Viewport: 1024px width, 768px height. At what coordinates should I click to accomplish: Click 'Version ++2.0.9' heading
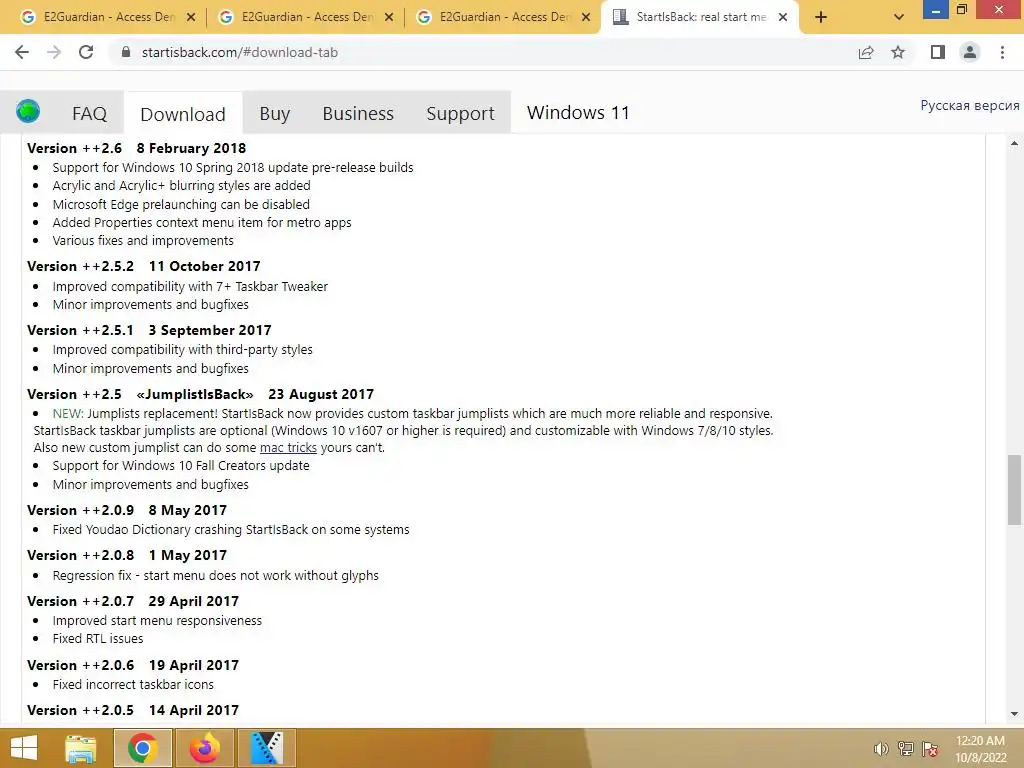coord(80,511)
